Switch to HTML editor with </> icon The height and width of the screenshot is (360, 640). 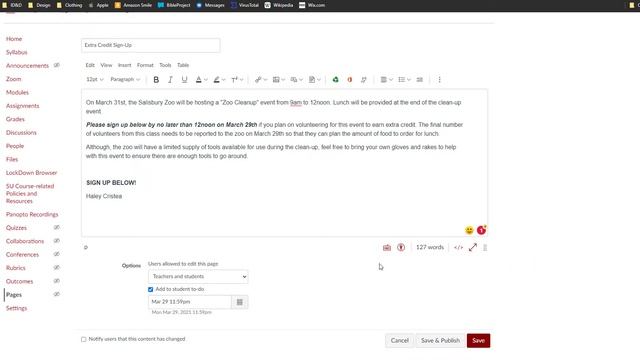point(458,247)
